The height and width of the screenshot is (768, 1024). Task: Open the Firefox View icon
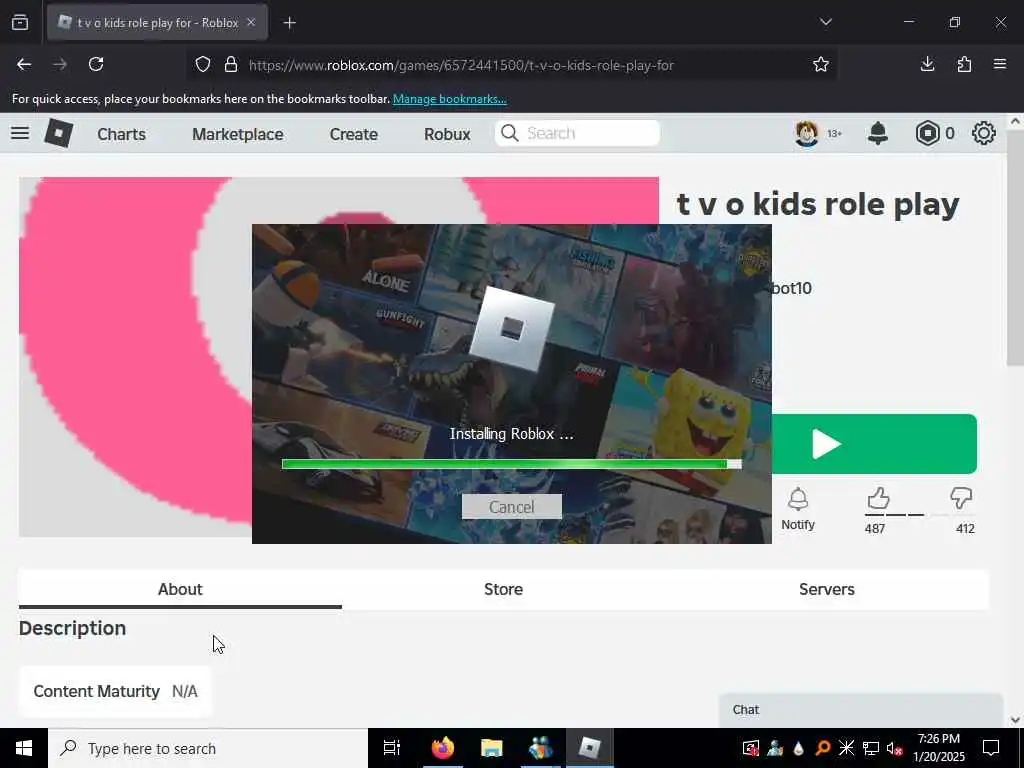(x=20, y=22)
